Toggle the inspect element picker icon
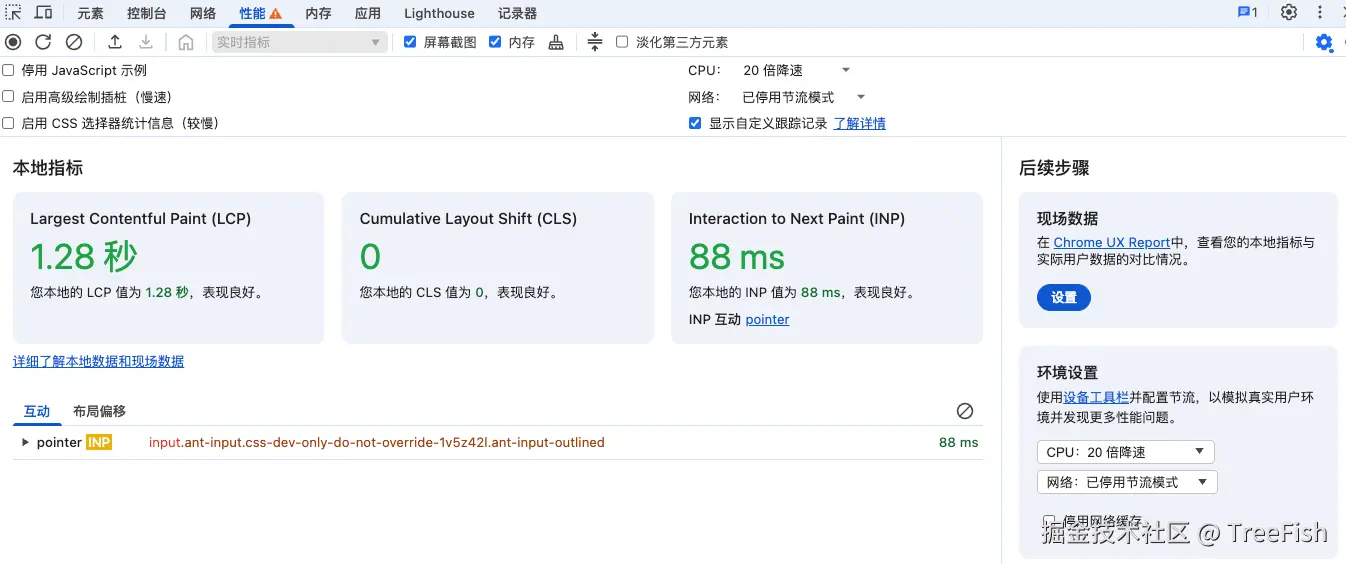The width and height of the screenshot is (1346, 564). [13, 13]
